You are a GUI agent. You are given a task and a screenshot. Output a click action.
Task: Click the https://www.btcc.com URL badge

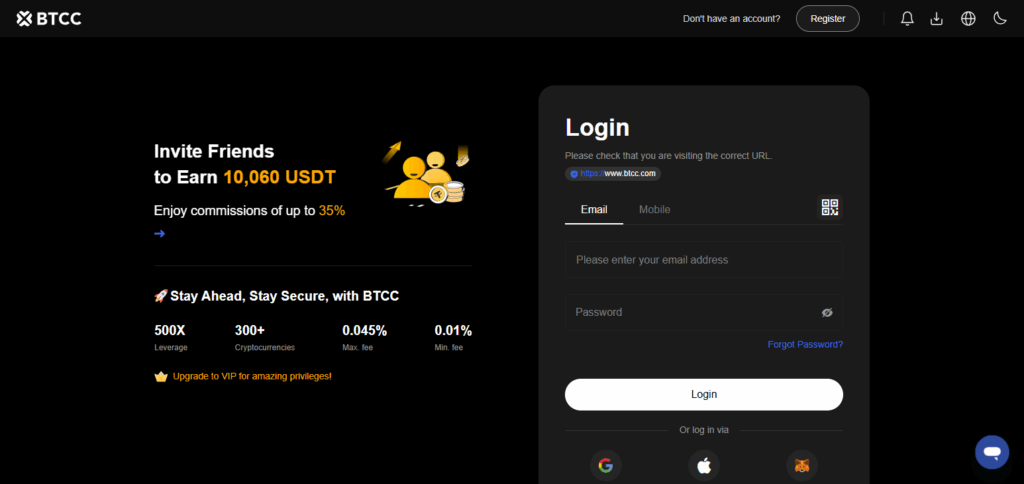click(613, 174)
